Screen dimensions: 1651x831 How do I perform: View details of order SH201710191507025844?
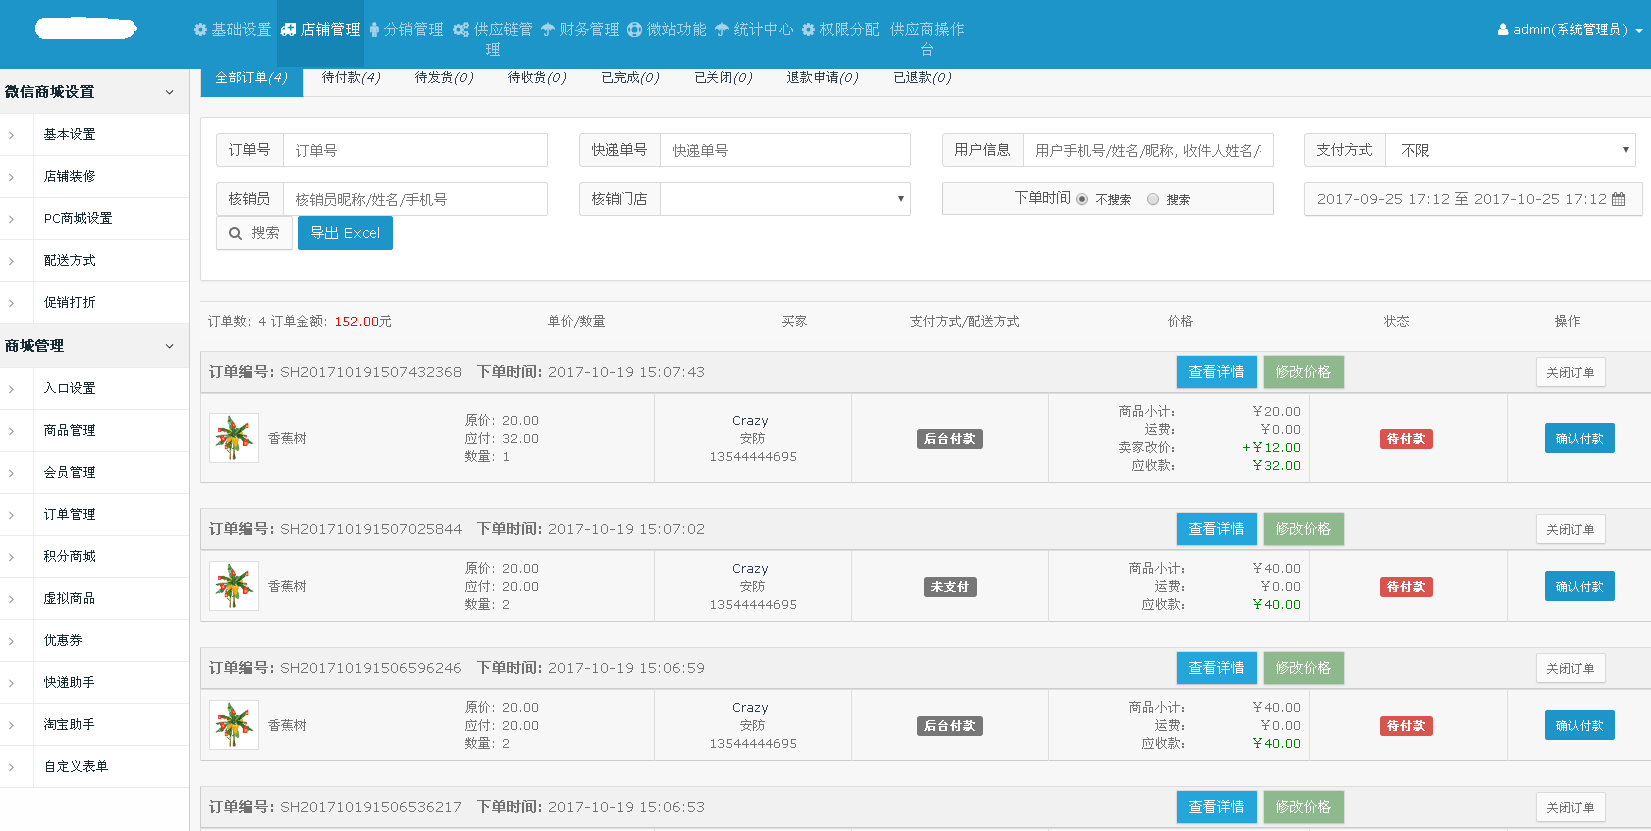coord(1216,529)
